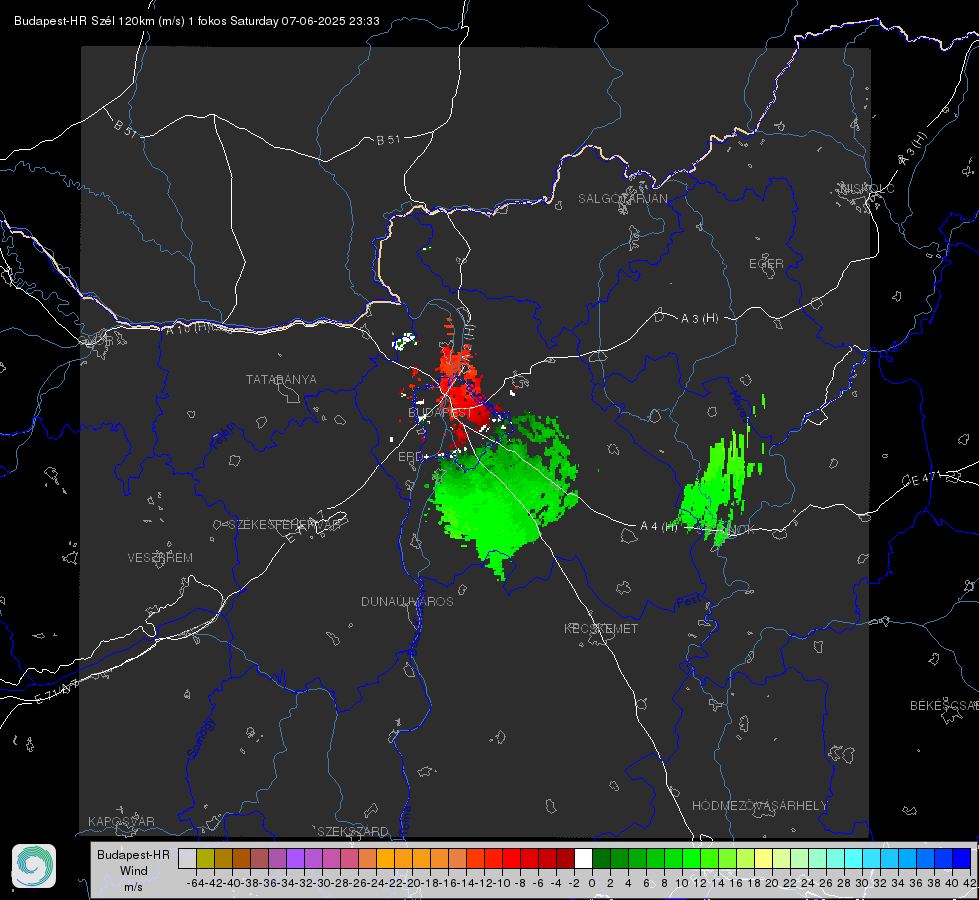
Task: Click the white zero-velocity swatch in the legend
Action: (x=583, y=858)
